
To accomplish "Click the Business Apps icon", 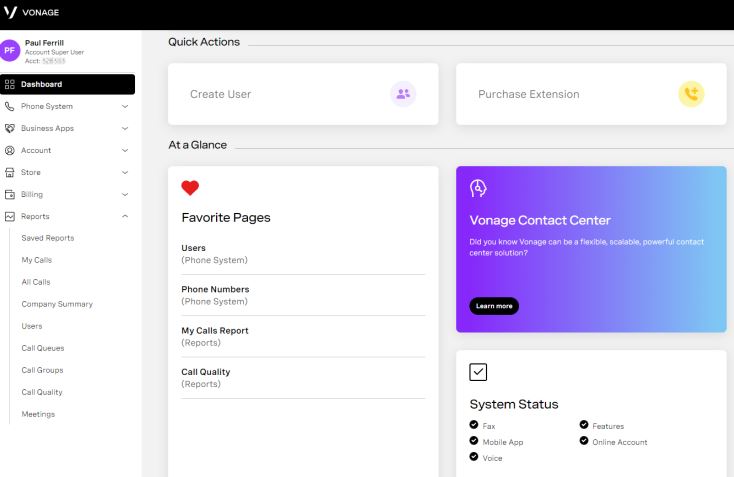I will tap(9, 128).
